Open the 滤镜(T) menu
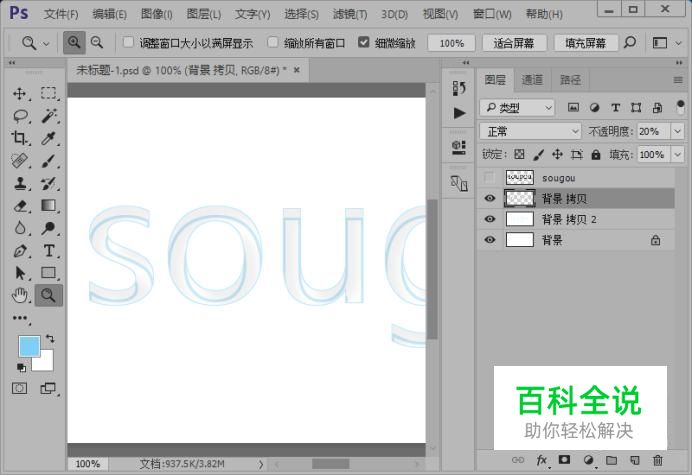 click(x=350, y=14)
